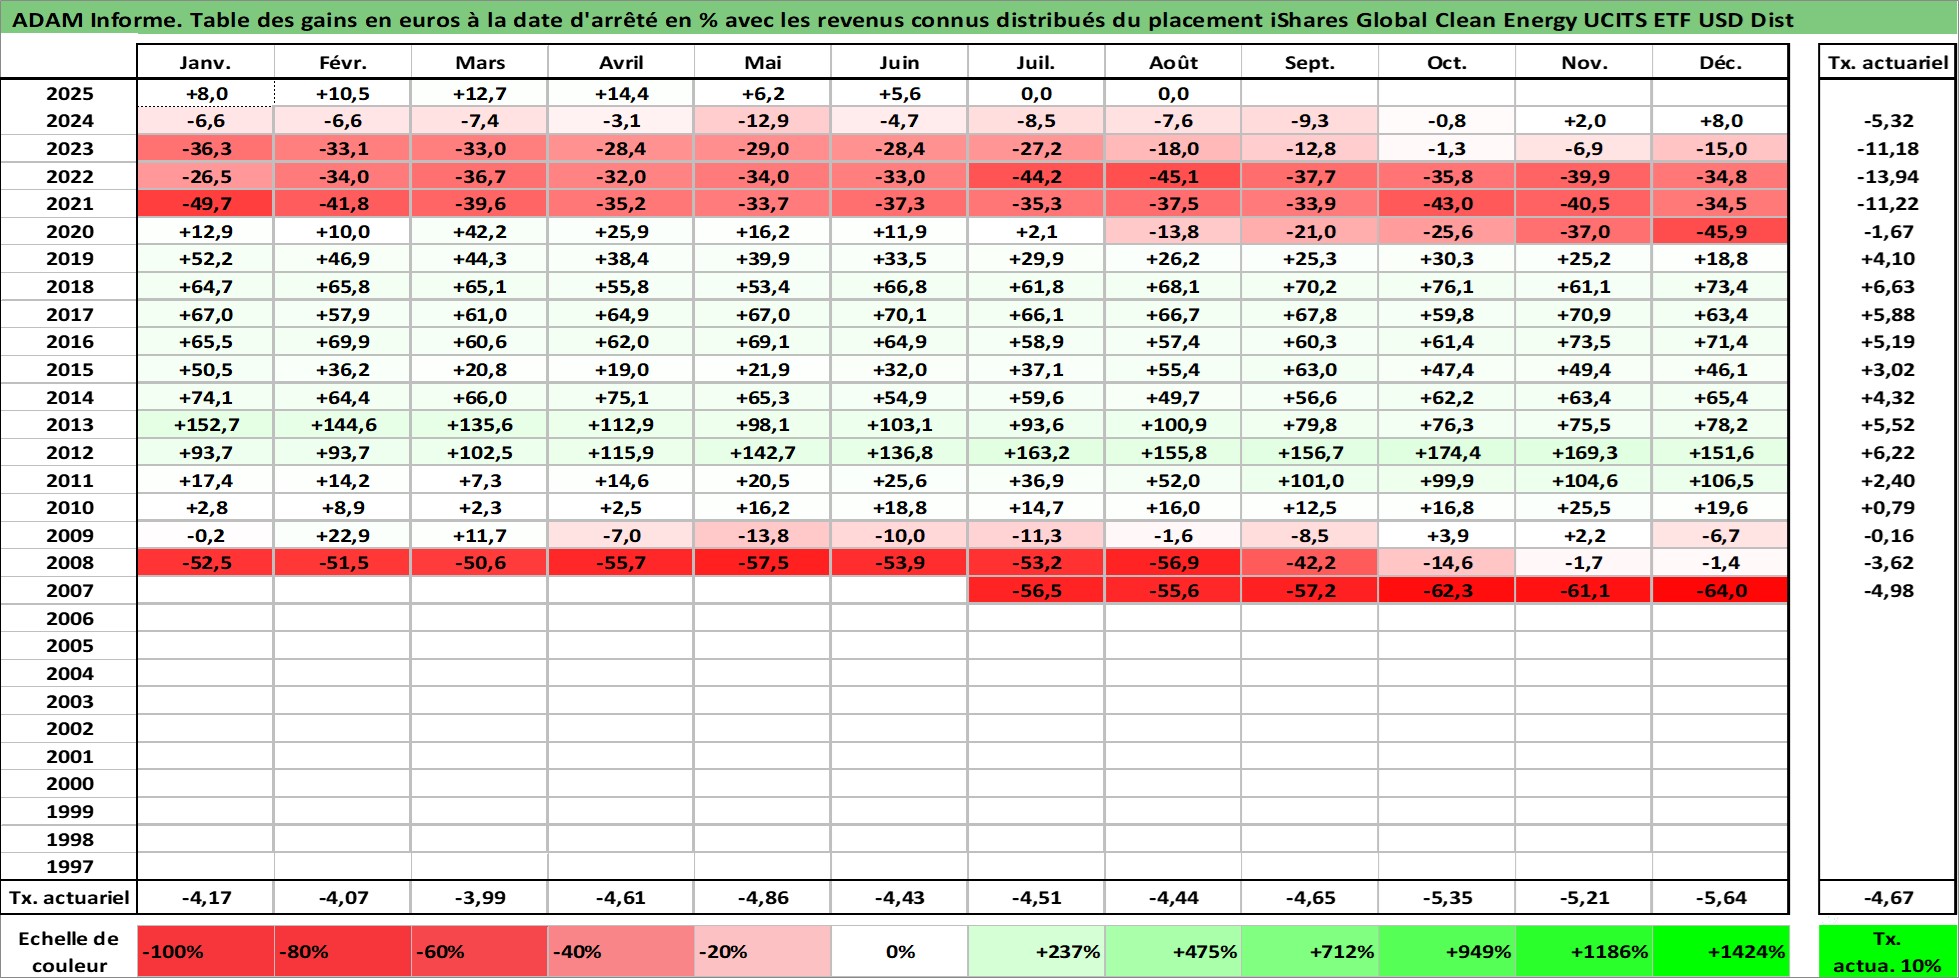Click the 'Mars' column header
1959x978 pixels.
point(479,62)
